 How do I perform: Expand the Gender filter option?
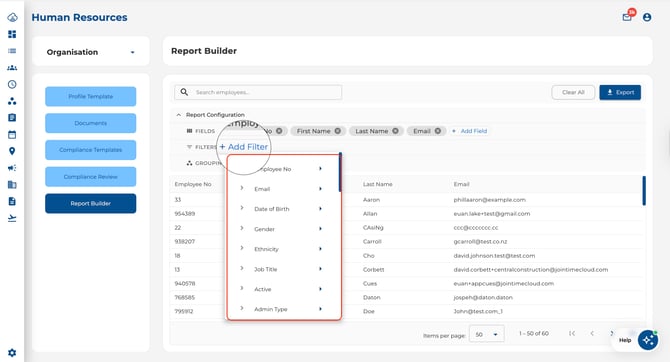(241, 228)
